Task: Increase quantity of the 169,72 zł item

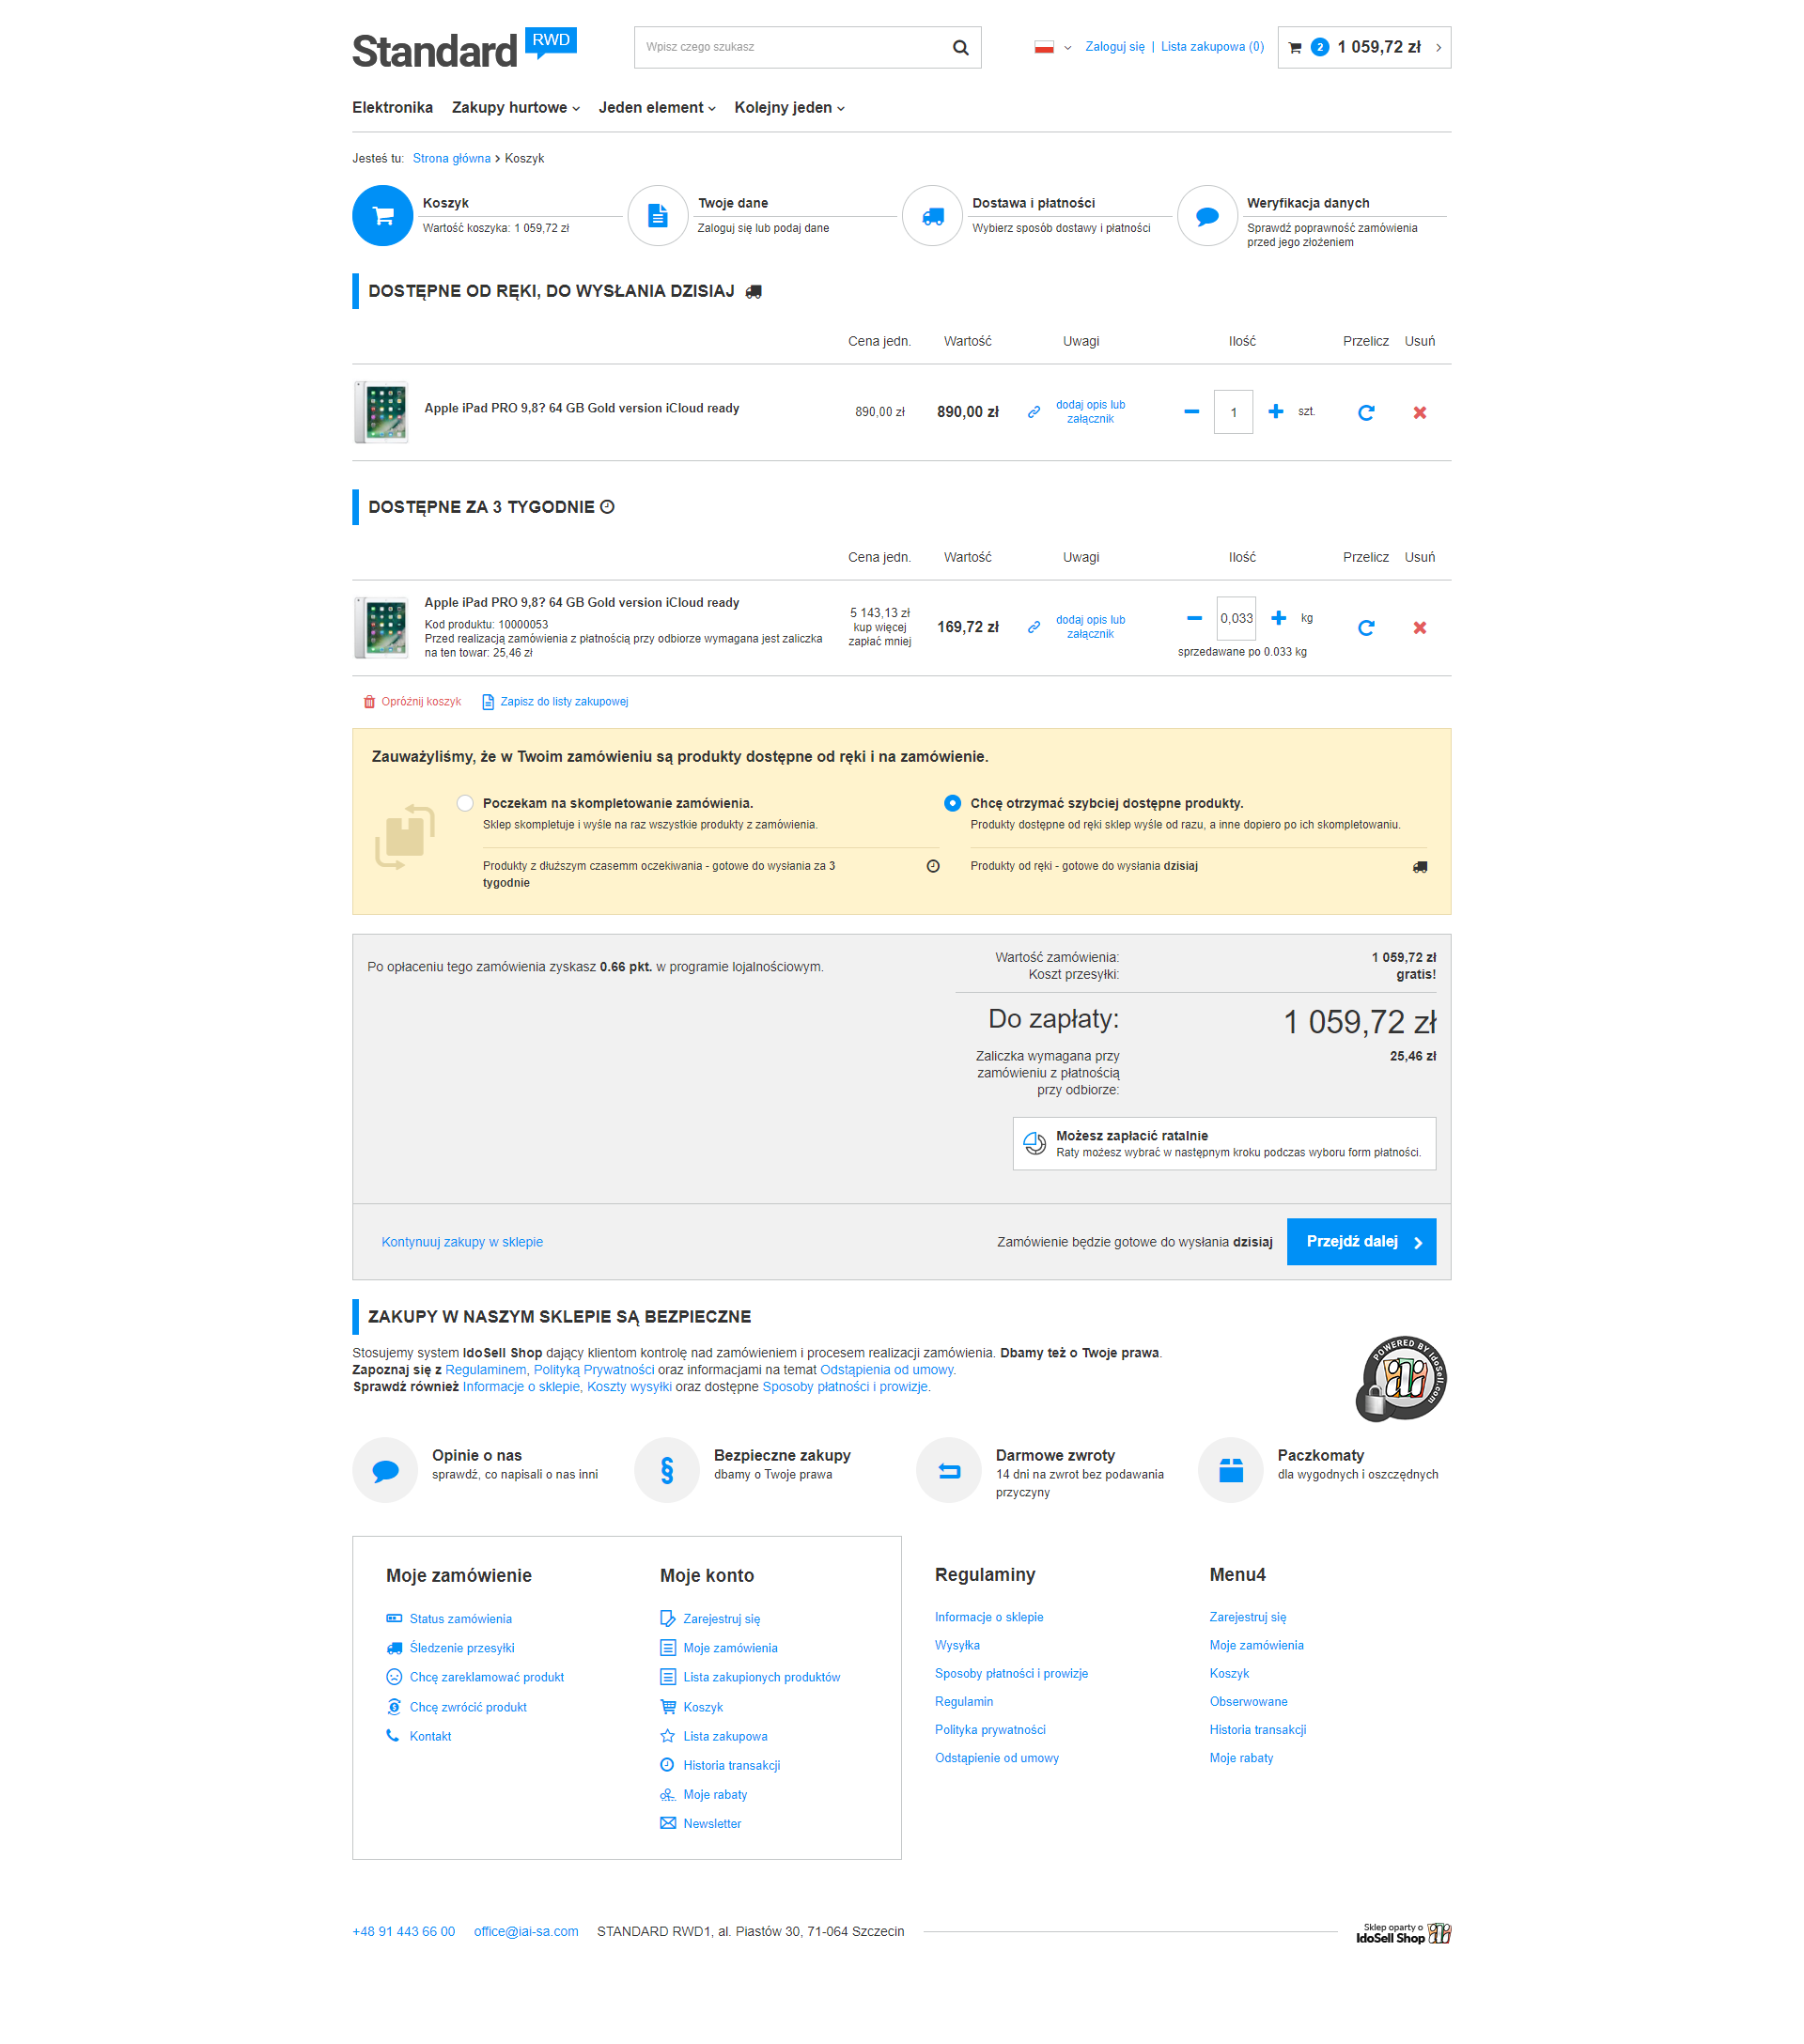Action: (1279, 618)
